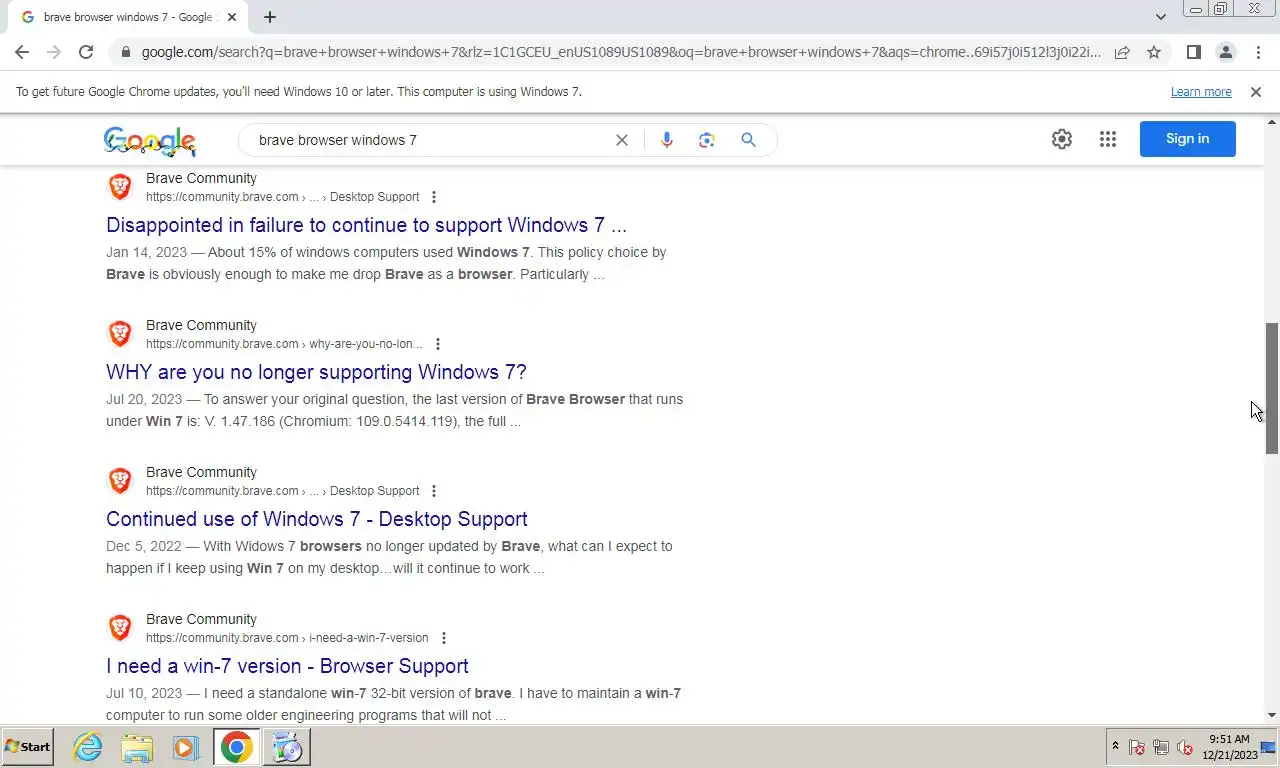Click the scrollbar up arrow
The width and height of the screenshot is (1280, 768).
[1272, 120]
